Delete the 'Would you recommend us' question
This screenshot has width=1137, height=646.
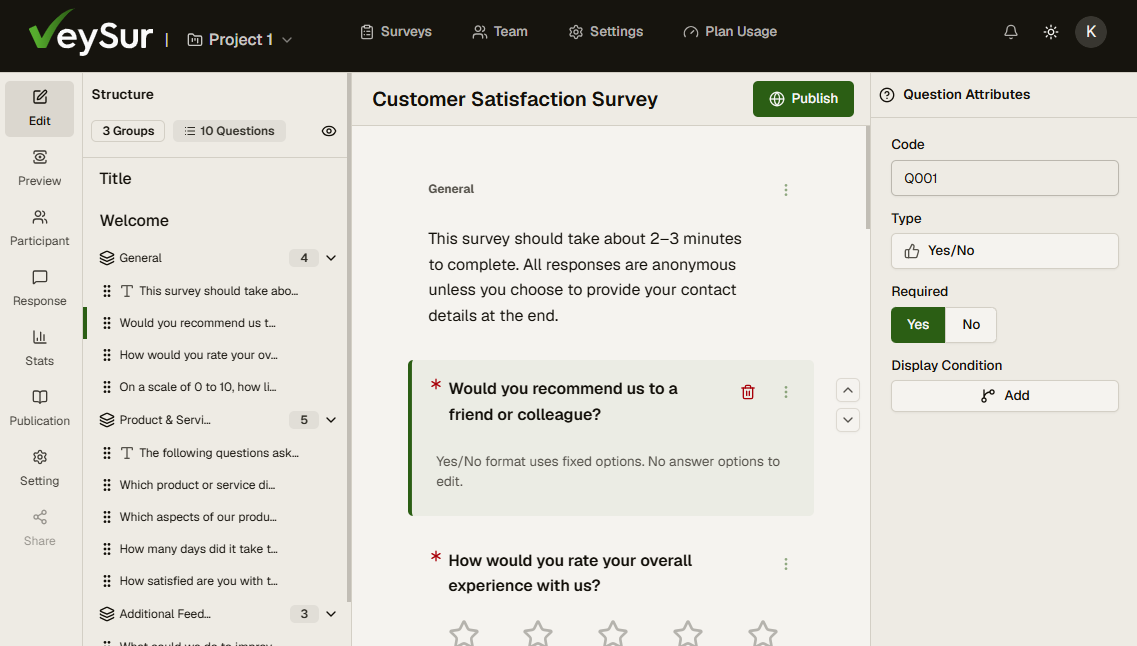(x=748, y=392)
